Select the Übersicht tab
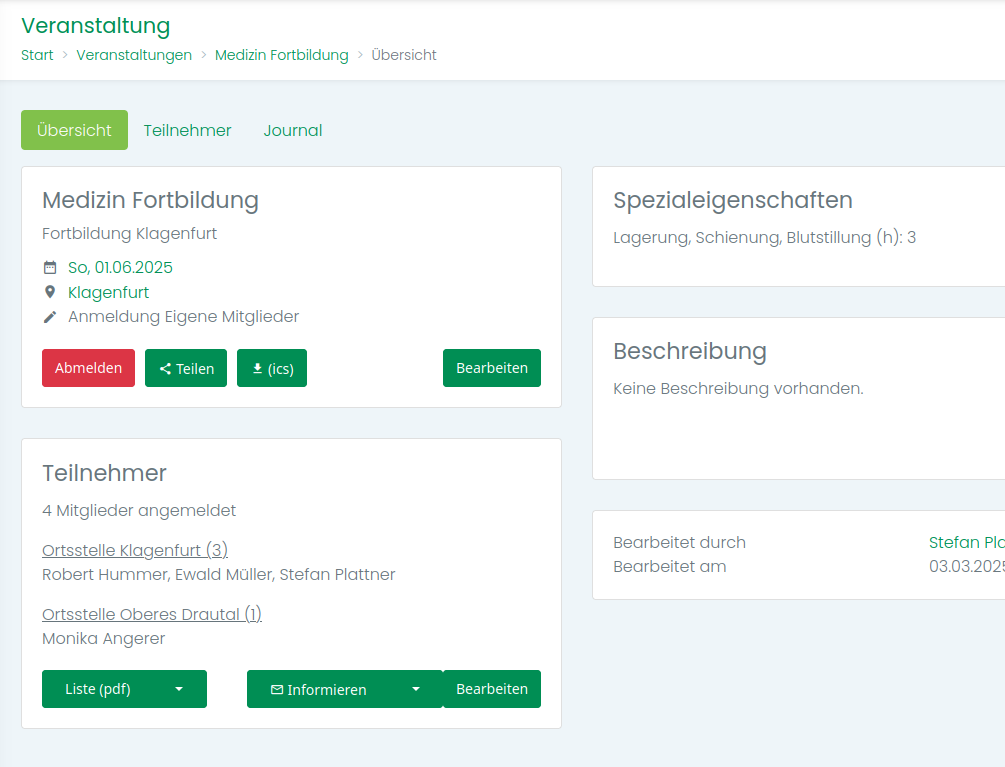This screenshot has width=1005, height=767. pyautogui.click(x=74, y=130)
